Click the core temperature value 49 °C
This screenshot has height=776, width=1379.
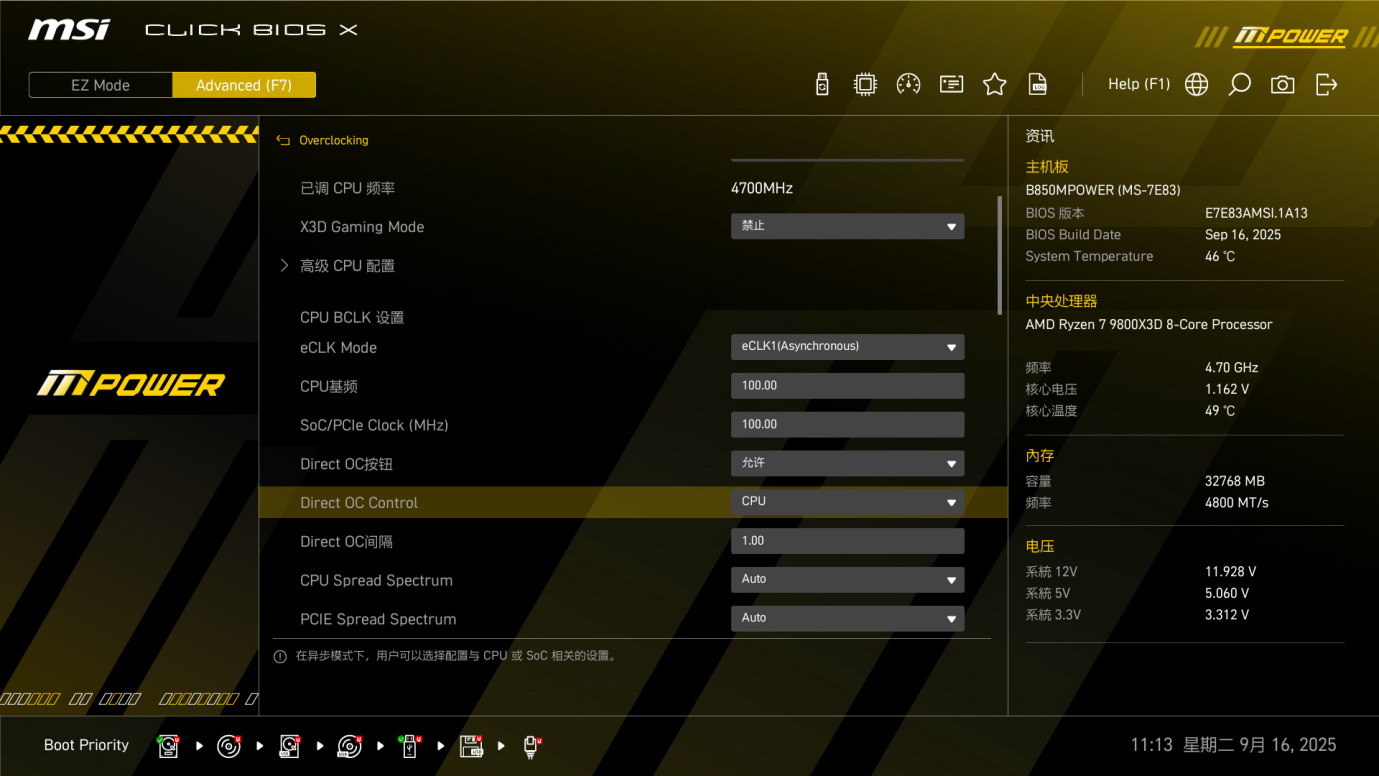pos(1220,411)
